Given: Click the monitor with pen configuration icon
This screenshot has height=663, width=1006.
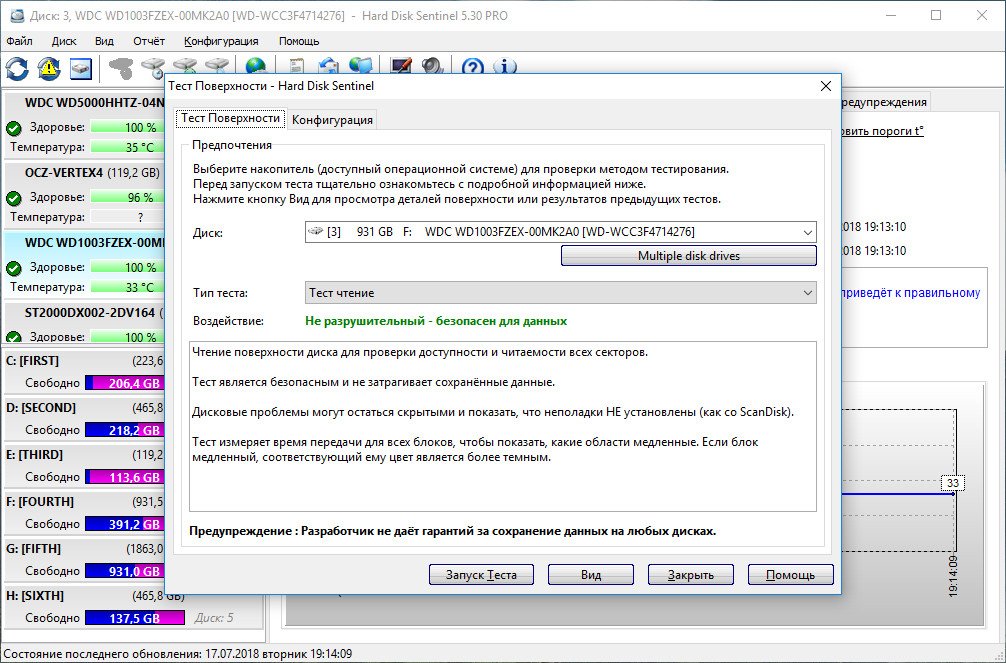Looking at the screenshot, I should coord(401,67).
